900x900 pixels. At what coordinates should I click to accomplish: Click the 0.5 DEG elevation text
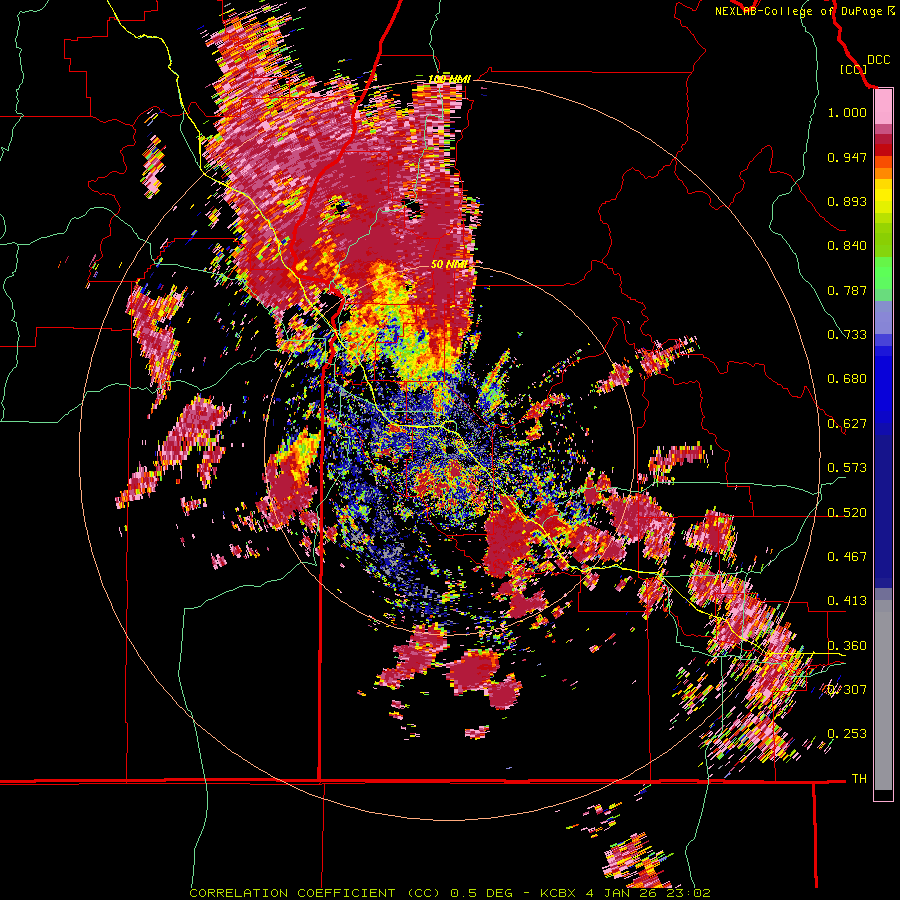pyautogui.click(x=481, y=893)
